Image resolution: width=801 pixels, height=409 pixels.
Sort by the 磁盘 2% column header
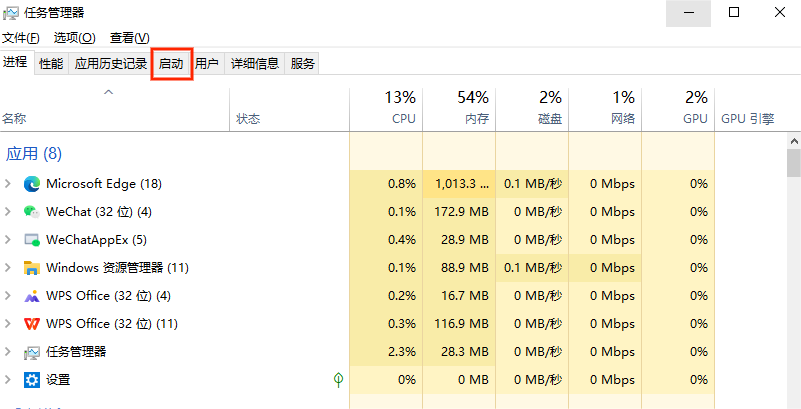point(532,110)
